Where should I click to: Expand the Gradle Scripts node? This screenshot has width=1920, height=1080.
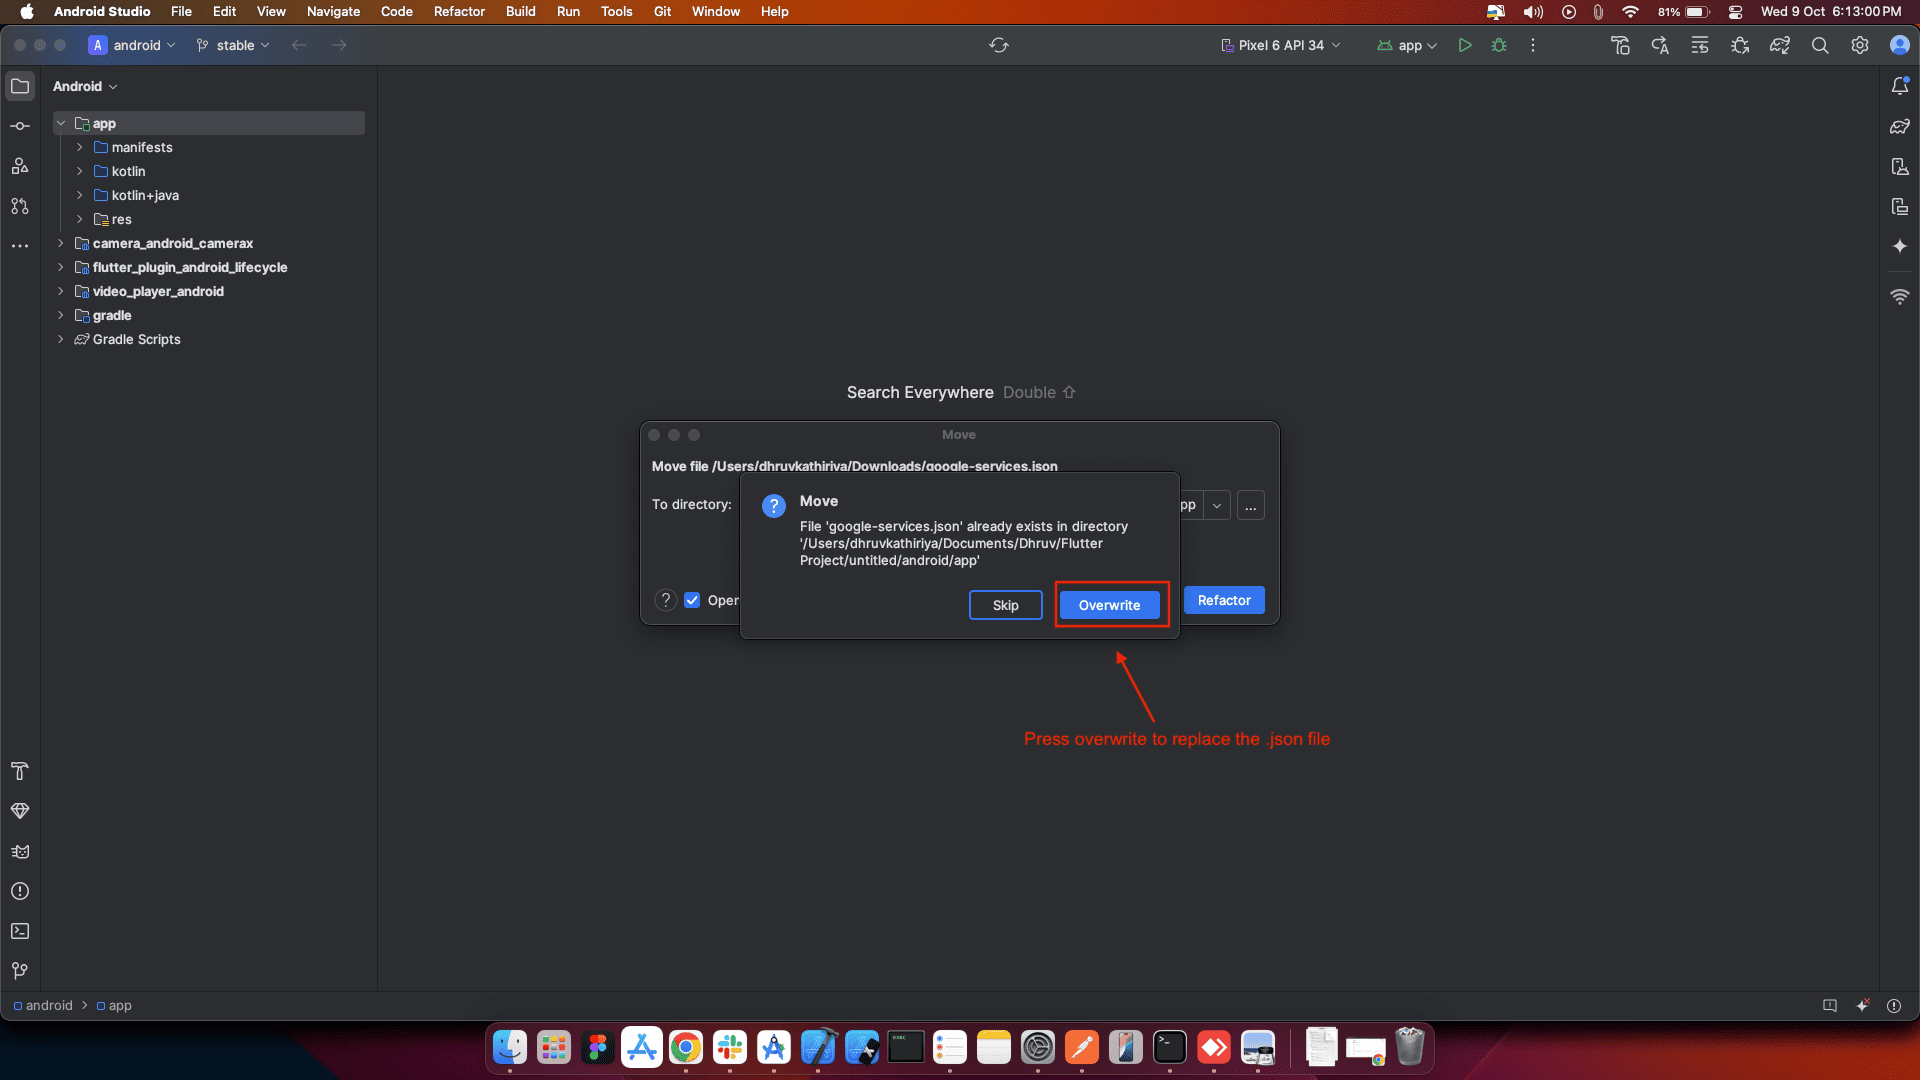[61, 339]
